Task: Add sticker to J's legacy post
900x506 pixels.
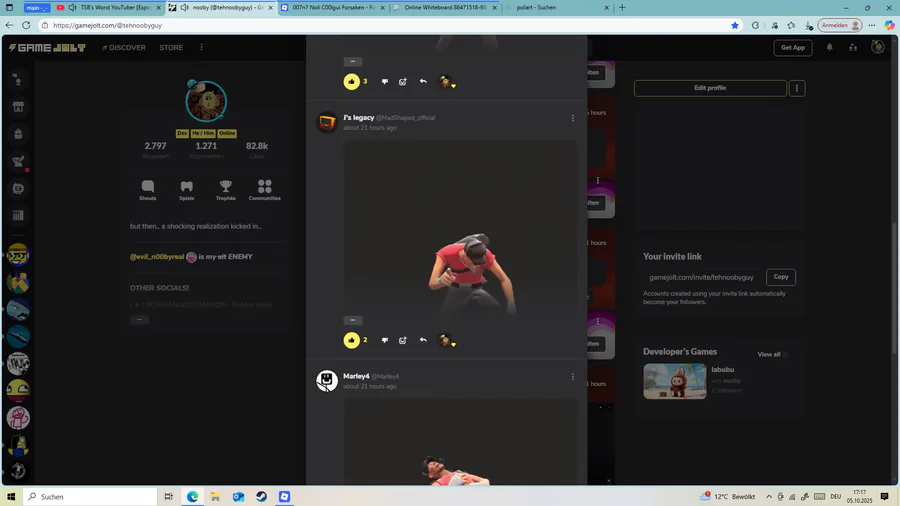Action: [x=403, y=340]
